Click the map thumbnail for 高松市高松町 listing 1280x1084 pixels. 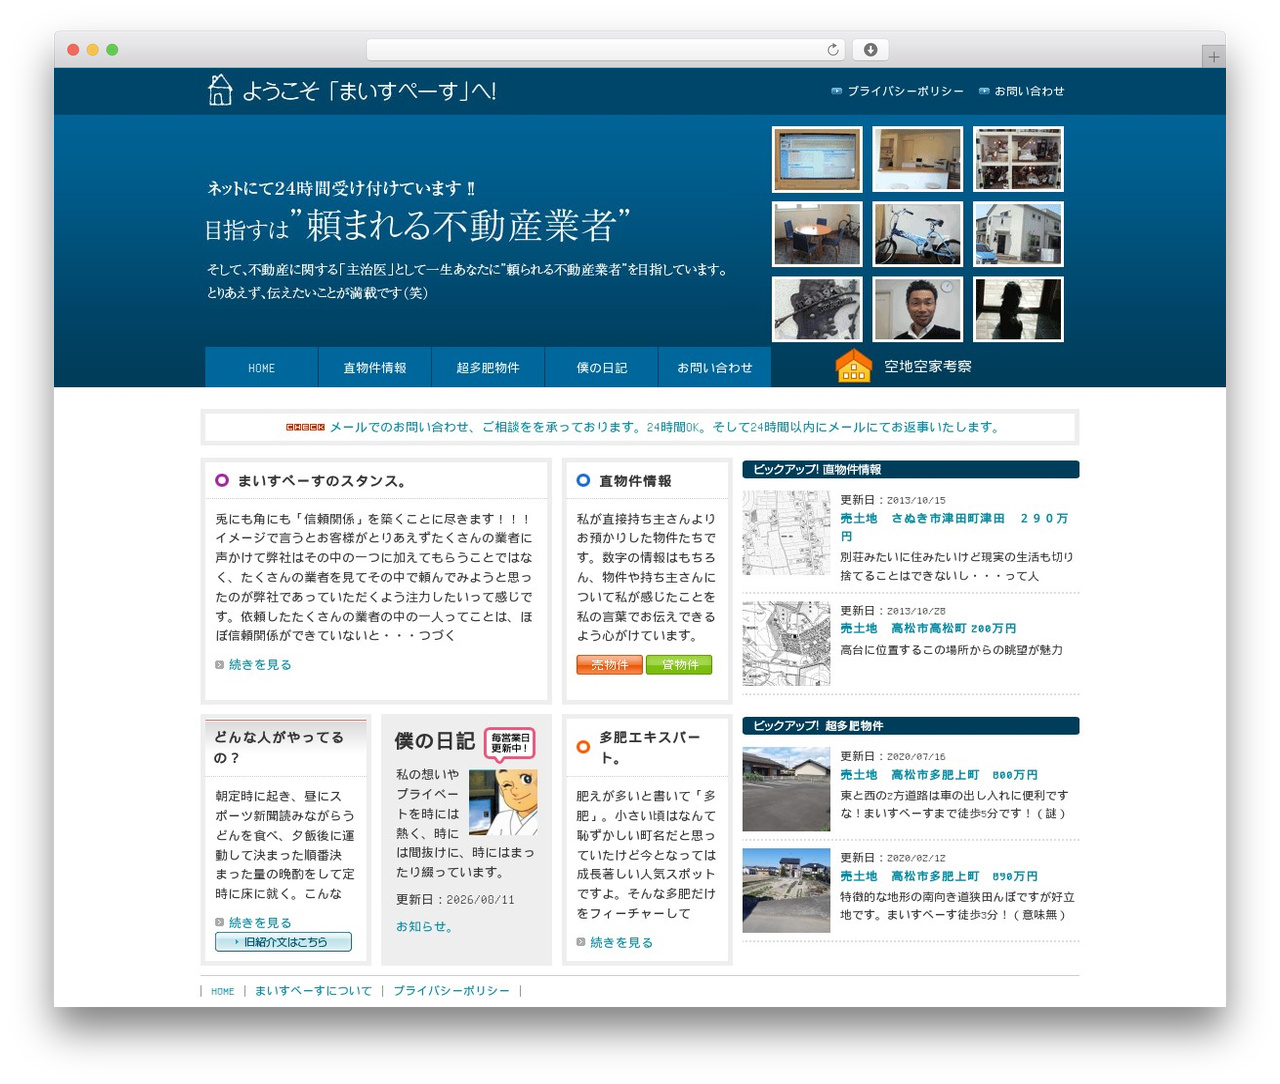pos(786,643)
